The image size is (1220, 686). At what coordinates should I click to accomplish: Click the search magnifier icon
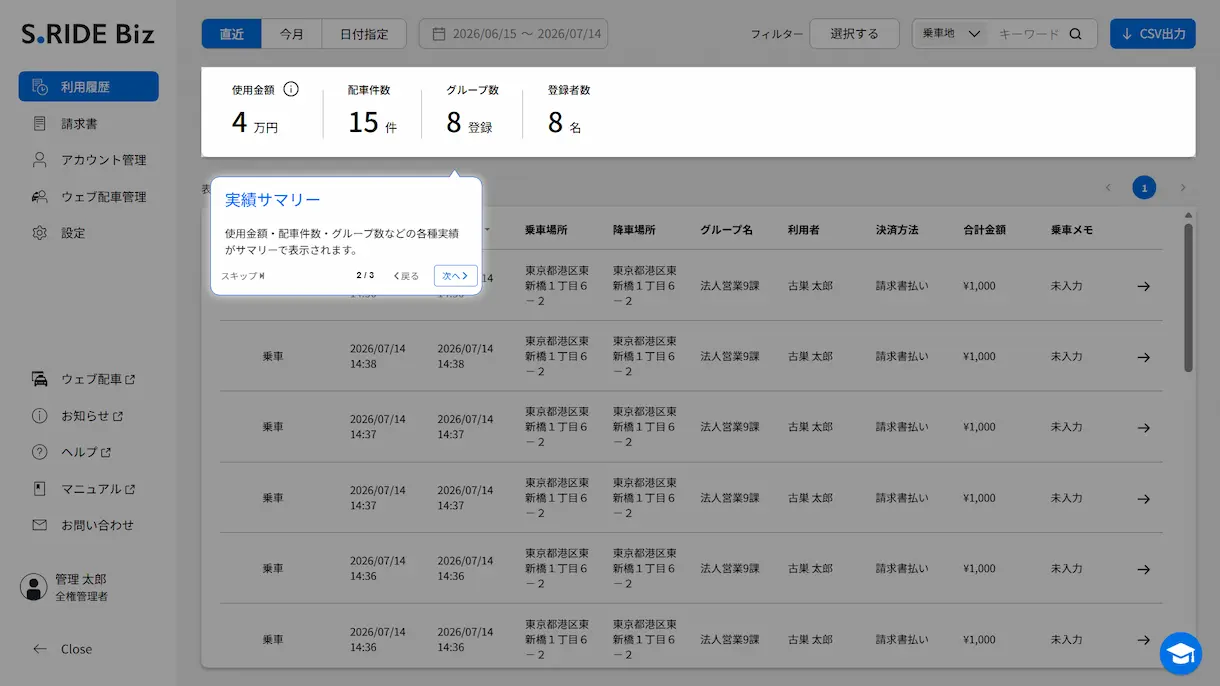[1076, 34]
